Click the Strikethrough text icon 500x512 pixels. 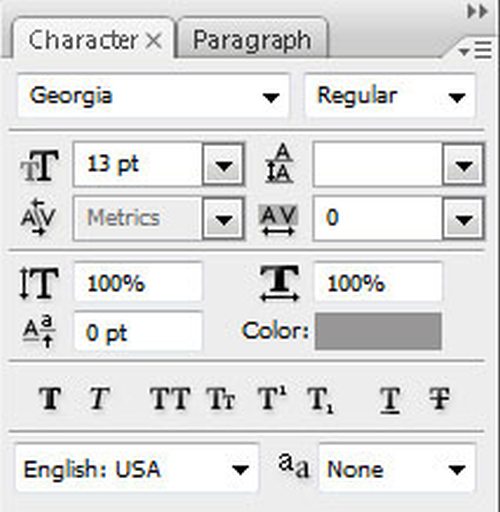(x=439, y=398)
